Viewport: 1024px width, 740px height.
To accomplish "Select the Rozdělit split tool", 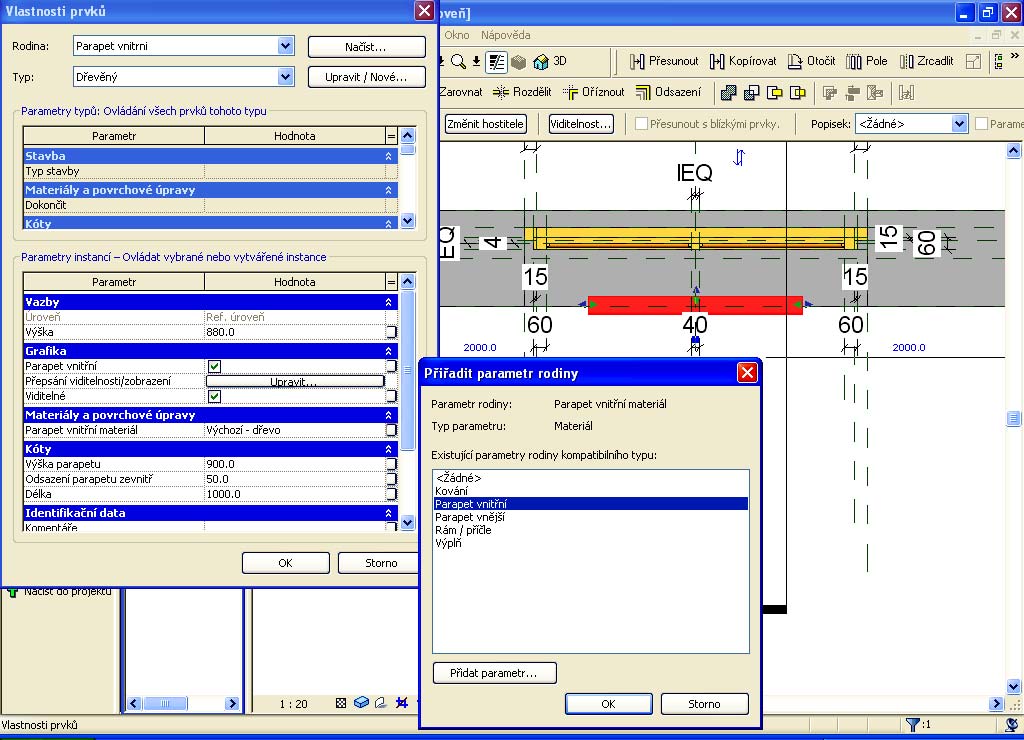I will click(522, 92).
